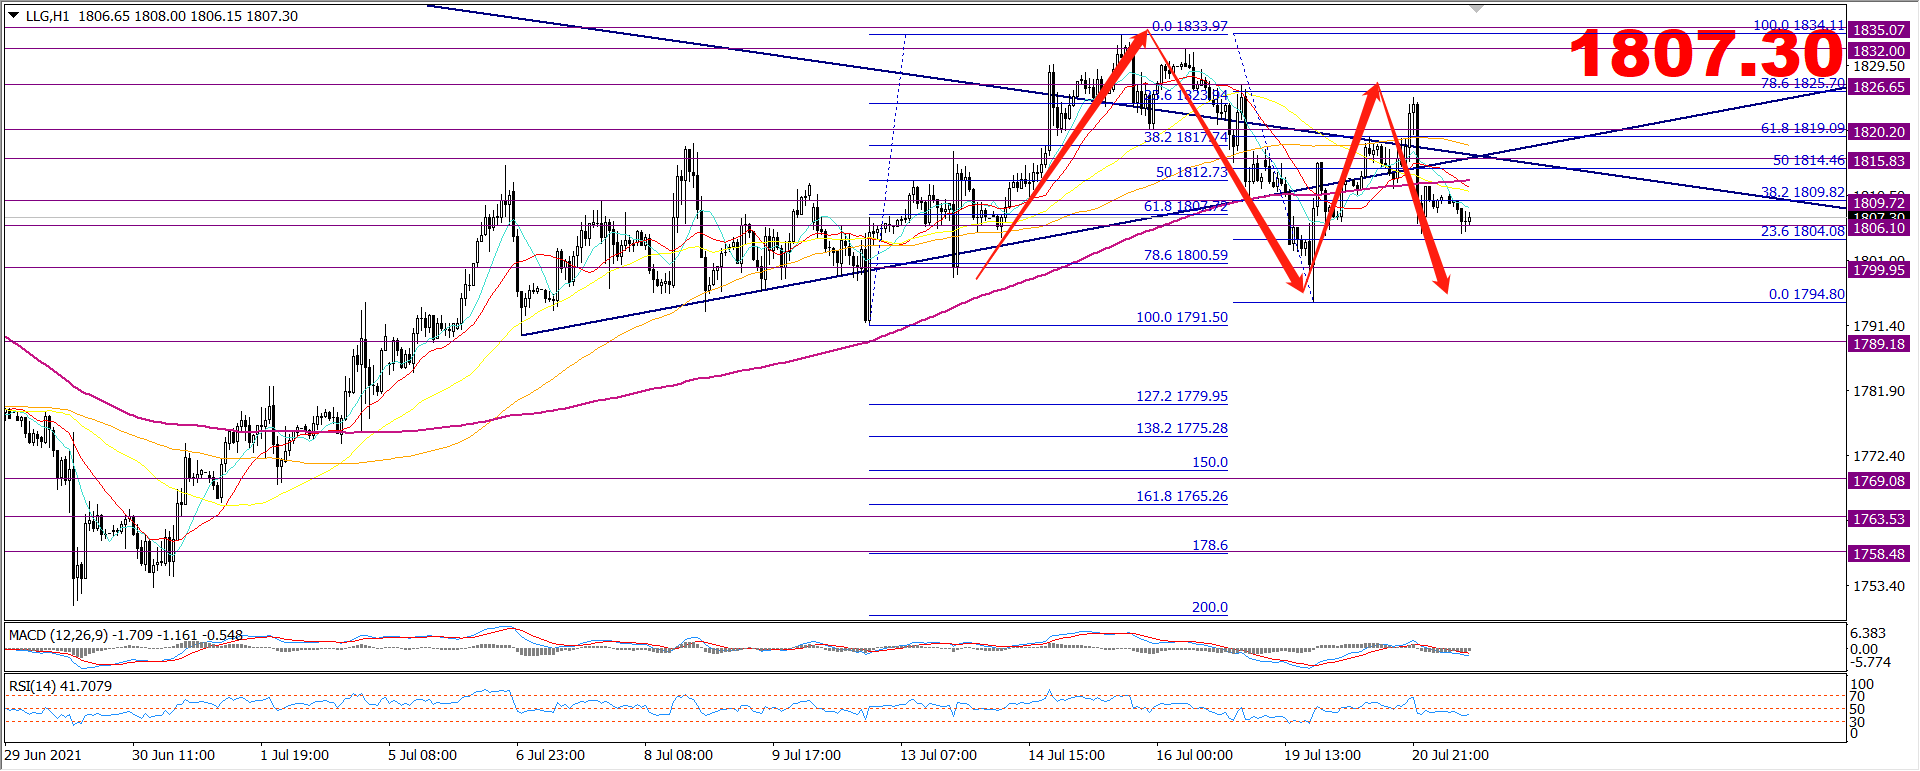Screen dimensions: 1920x771
Task: Select Fibonacci extension label 200.0
Action: click(1210, 607)
